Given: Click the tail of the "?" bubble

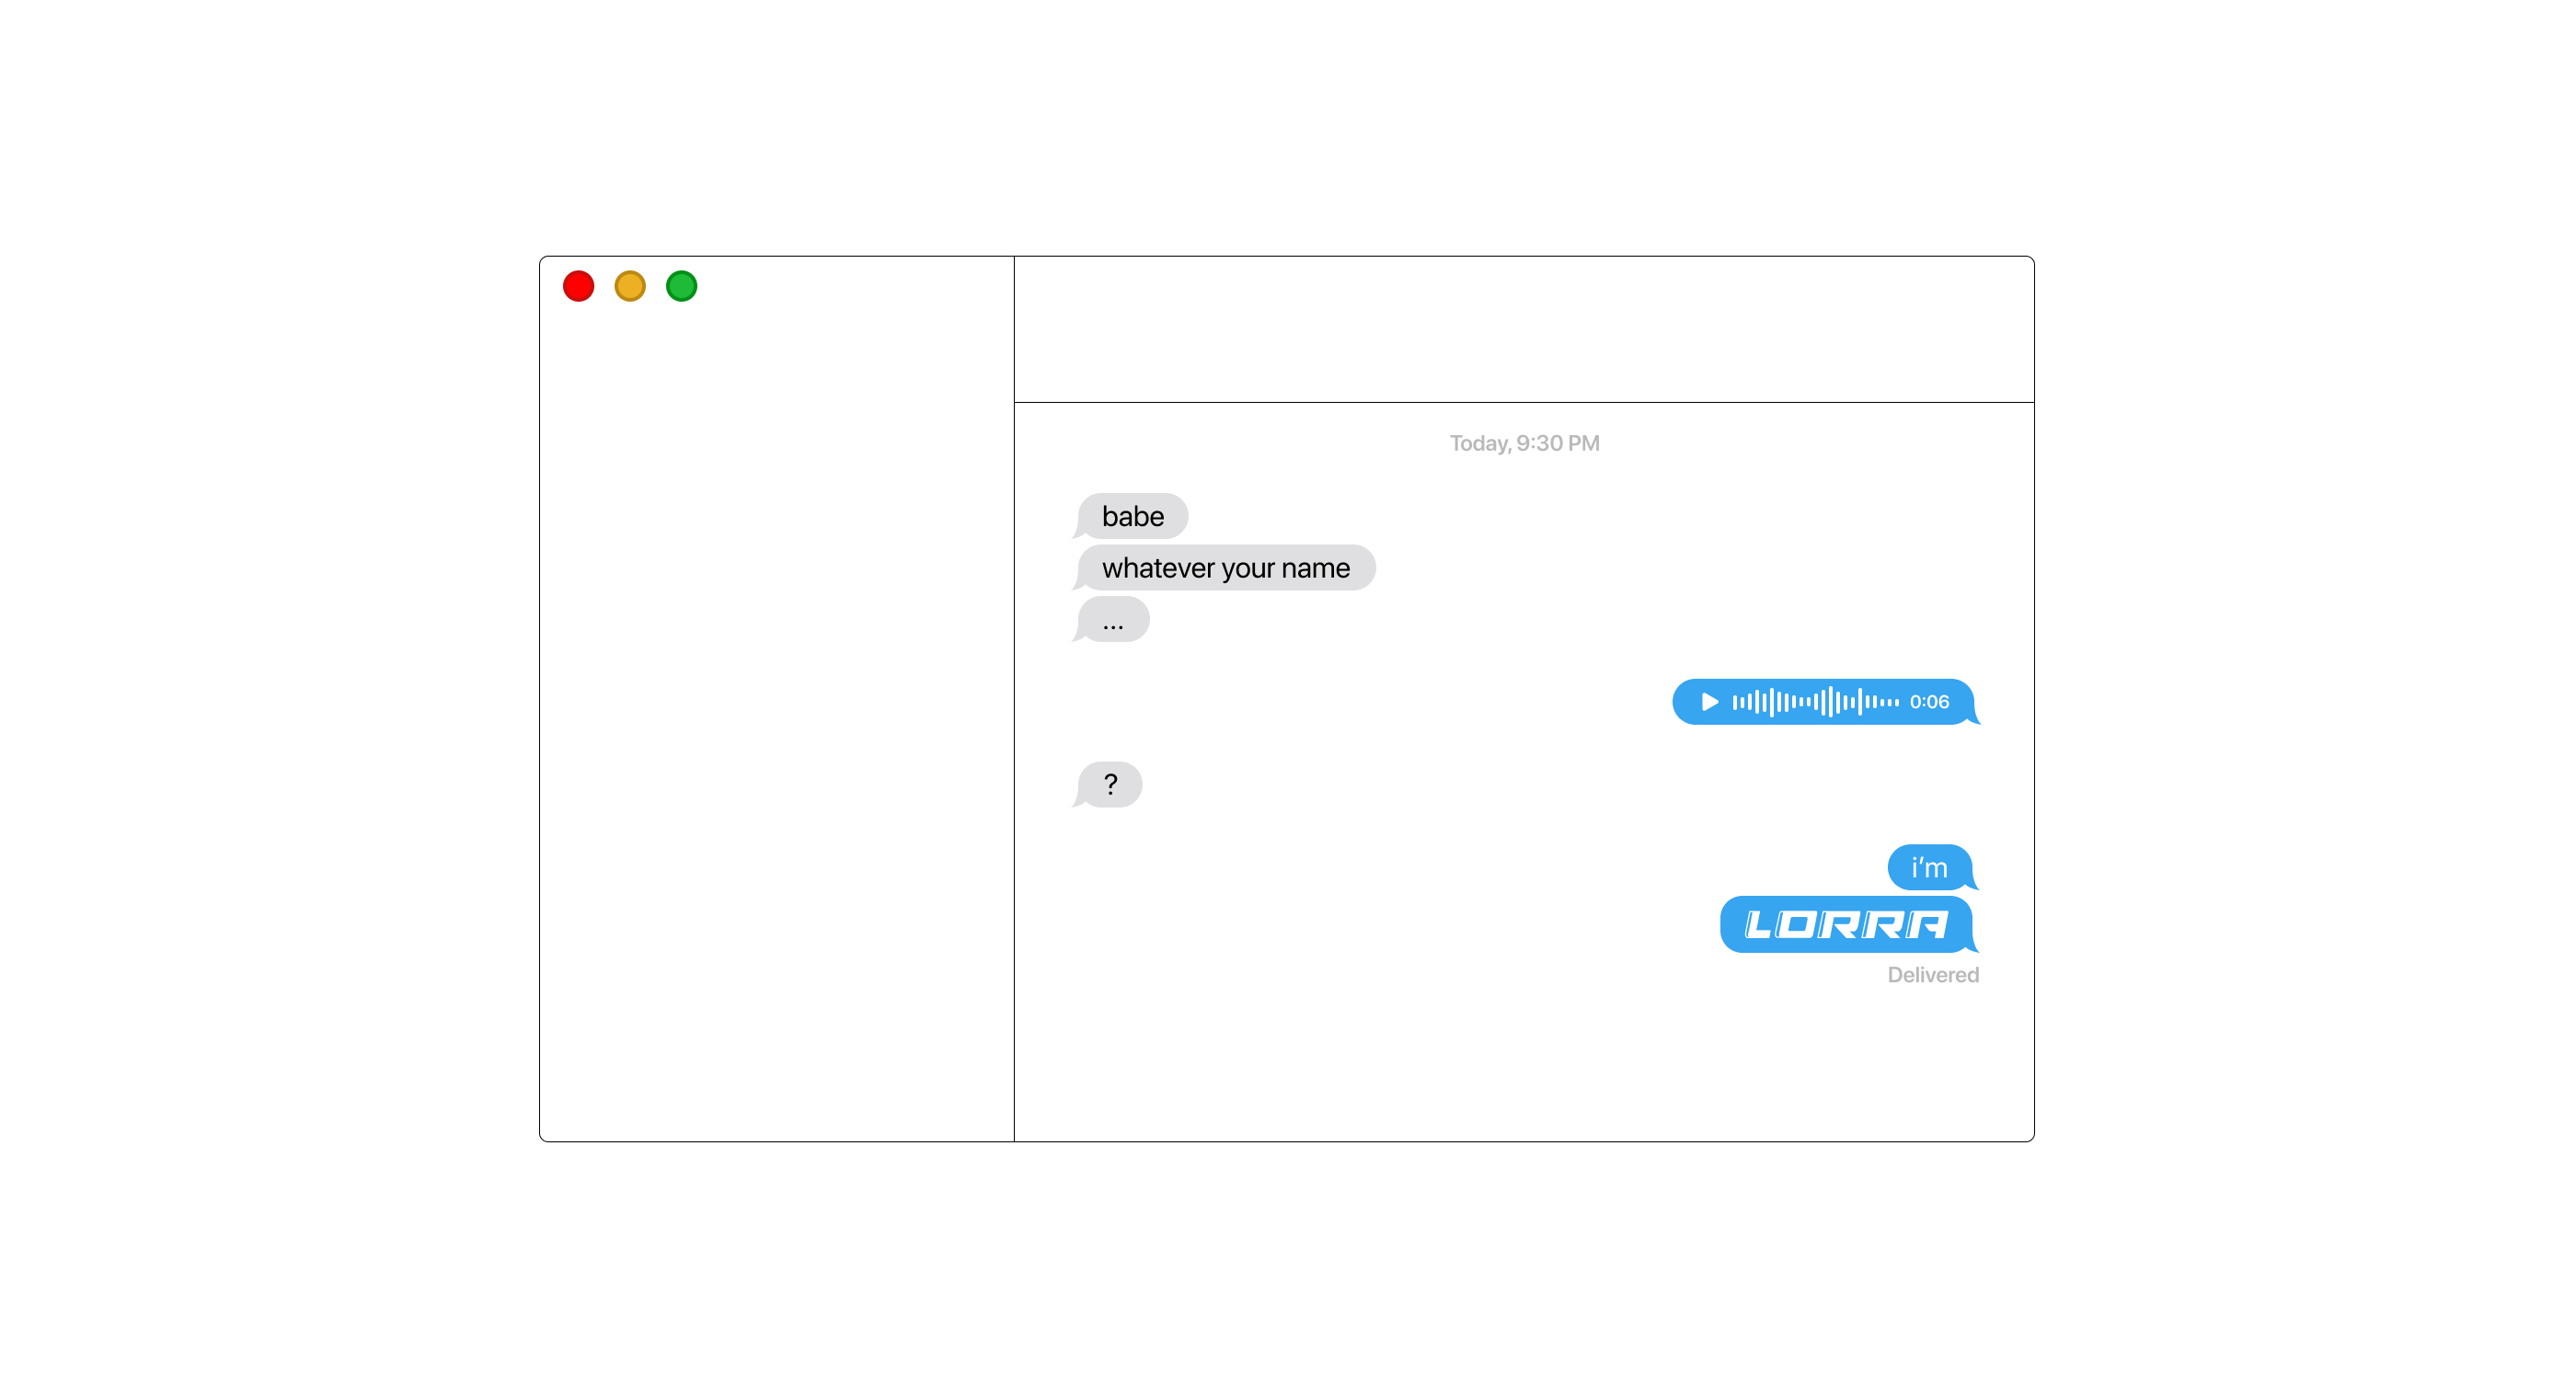Looking at the screenshot, I should coord(1079,801).
